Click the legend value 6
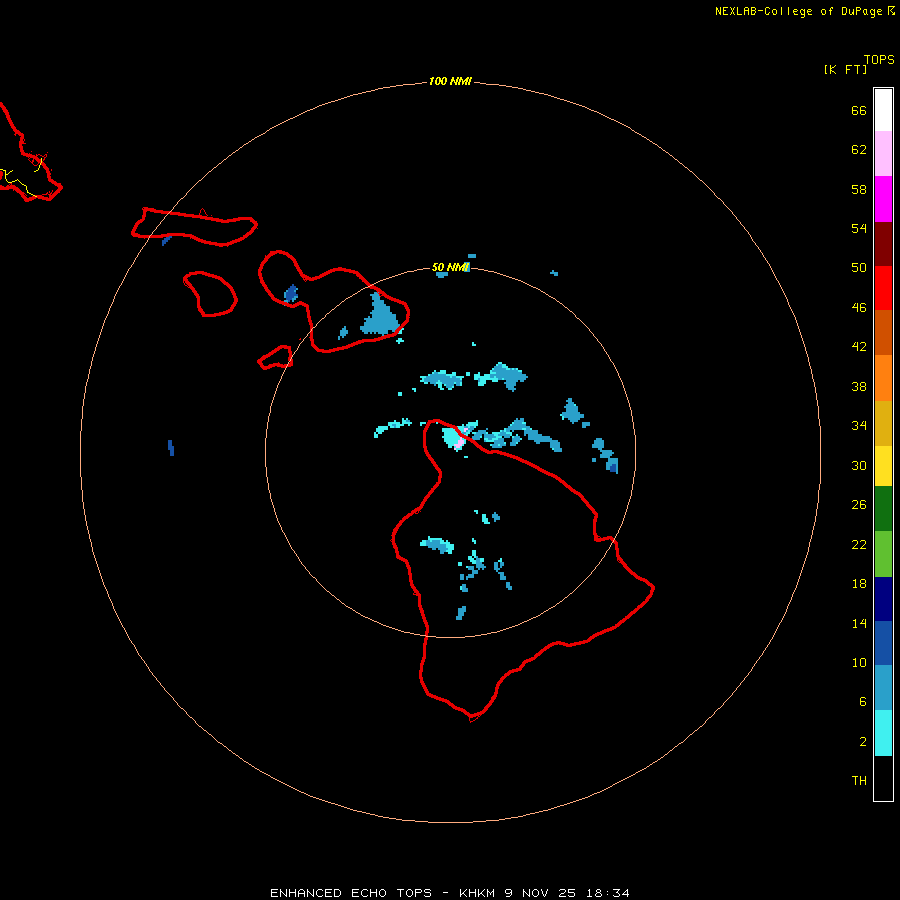The height and width of the screenshot is (900, 900). 862,702
